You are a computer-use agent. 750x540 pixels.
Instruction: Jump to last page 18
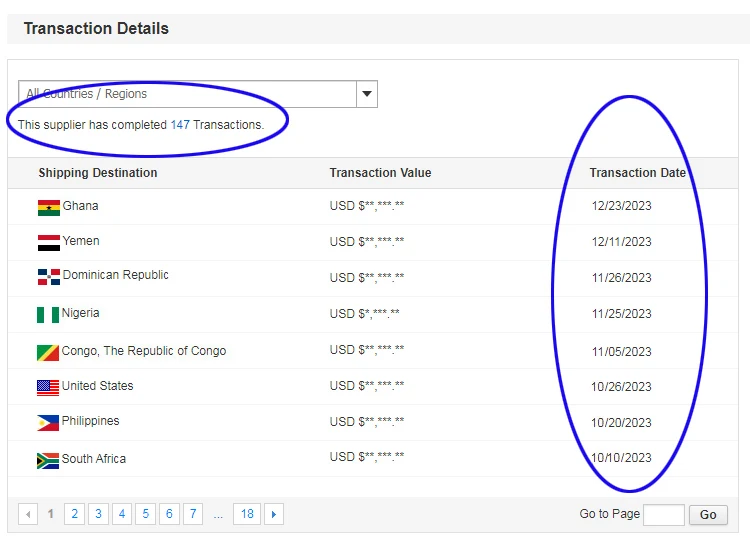247,514
